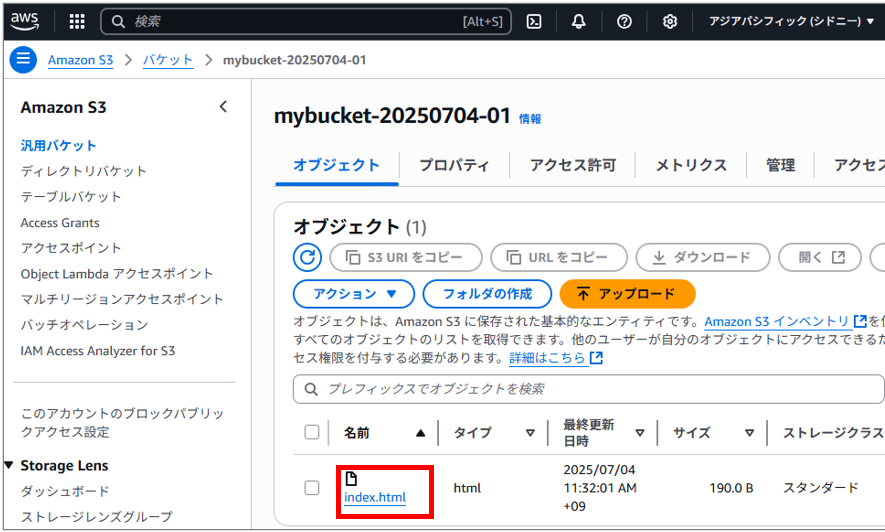Open ストレージレンズグループ in sidebar
Screen dimensions: 885x532
[x=97, y=517]
